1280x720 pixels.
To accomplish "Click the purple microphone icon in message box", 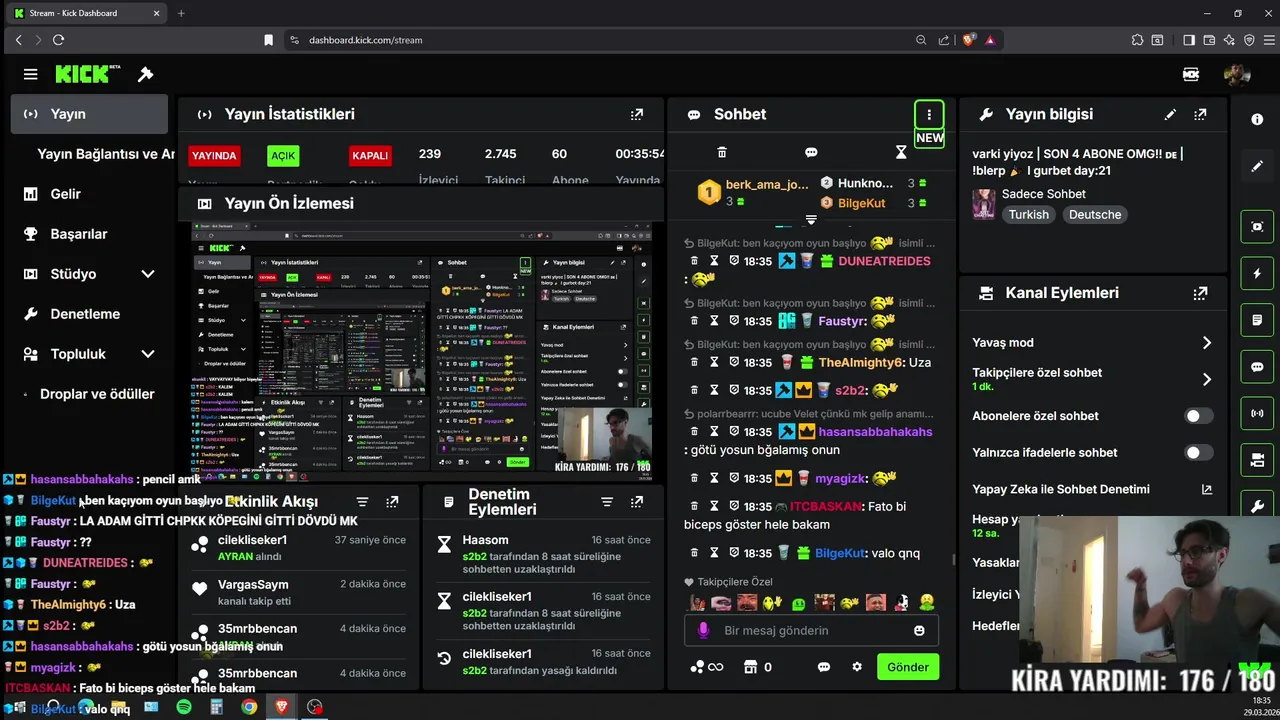I will [703, 631].
